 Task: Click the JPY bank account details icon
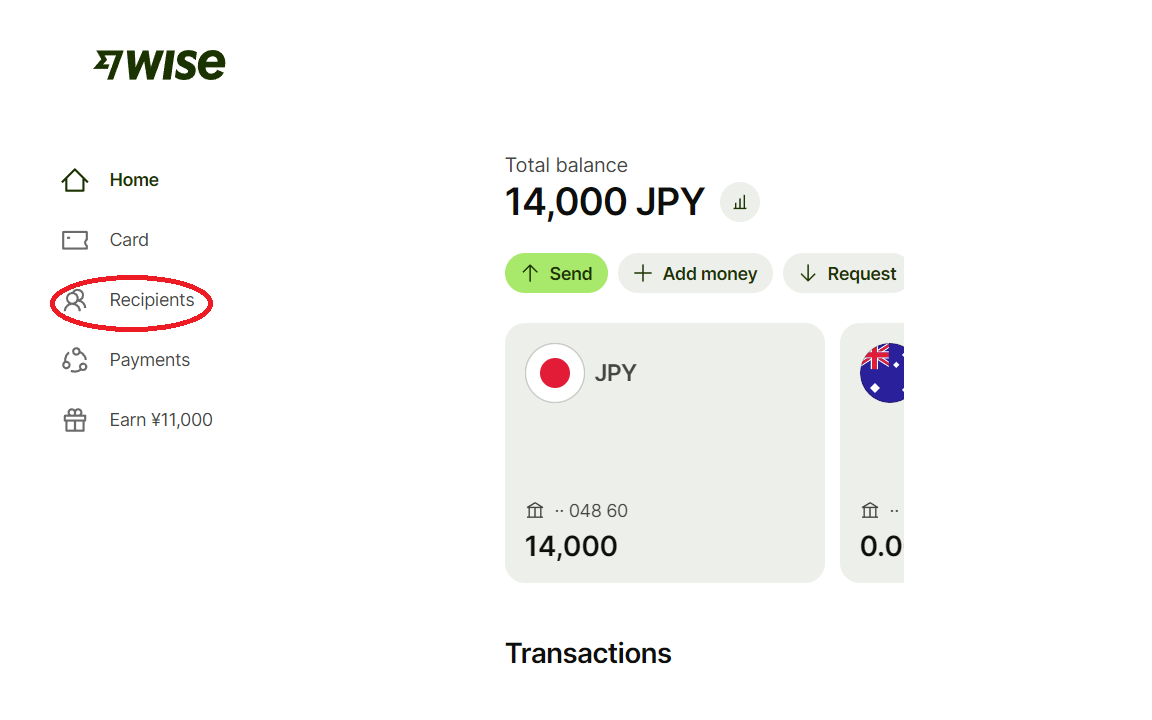[535, 511]
